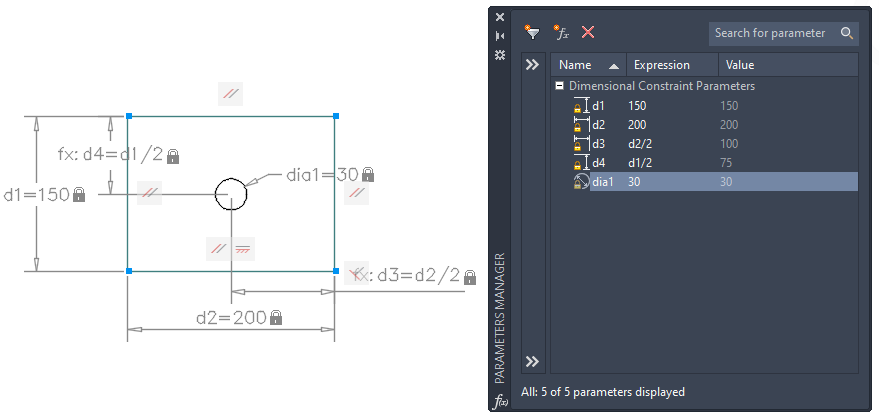Viewport: 879px width, 416px height.
Task: Create a new parameter group filter
Action: tap(532, 33)
